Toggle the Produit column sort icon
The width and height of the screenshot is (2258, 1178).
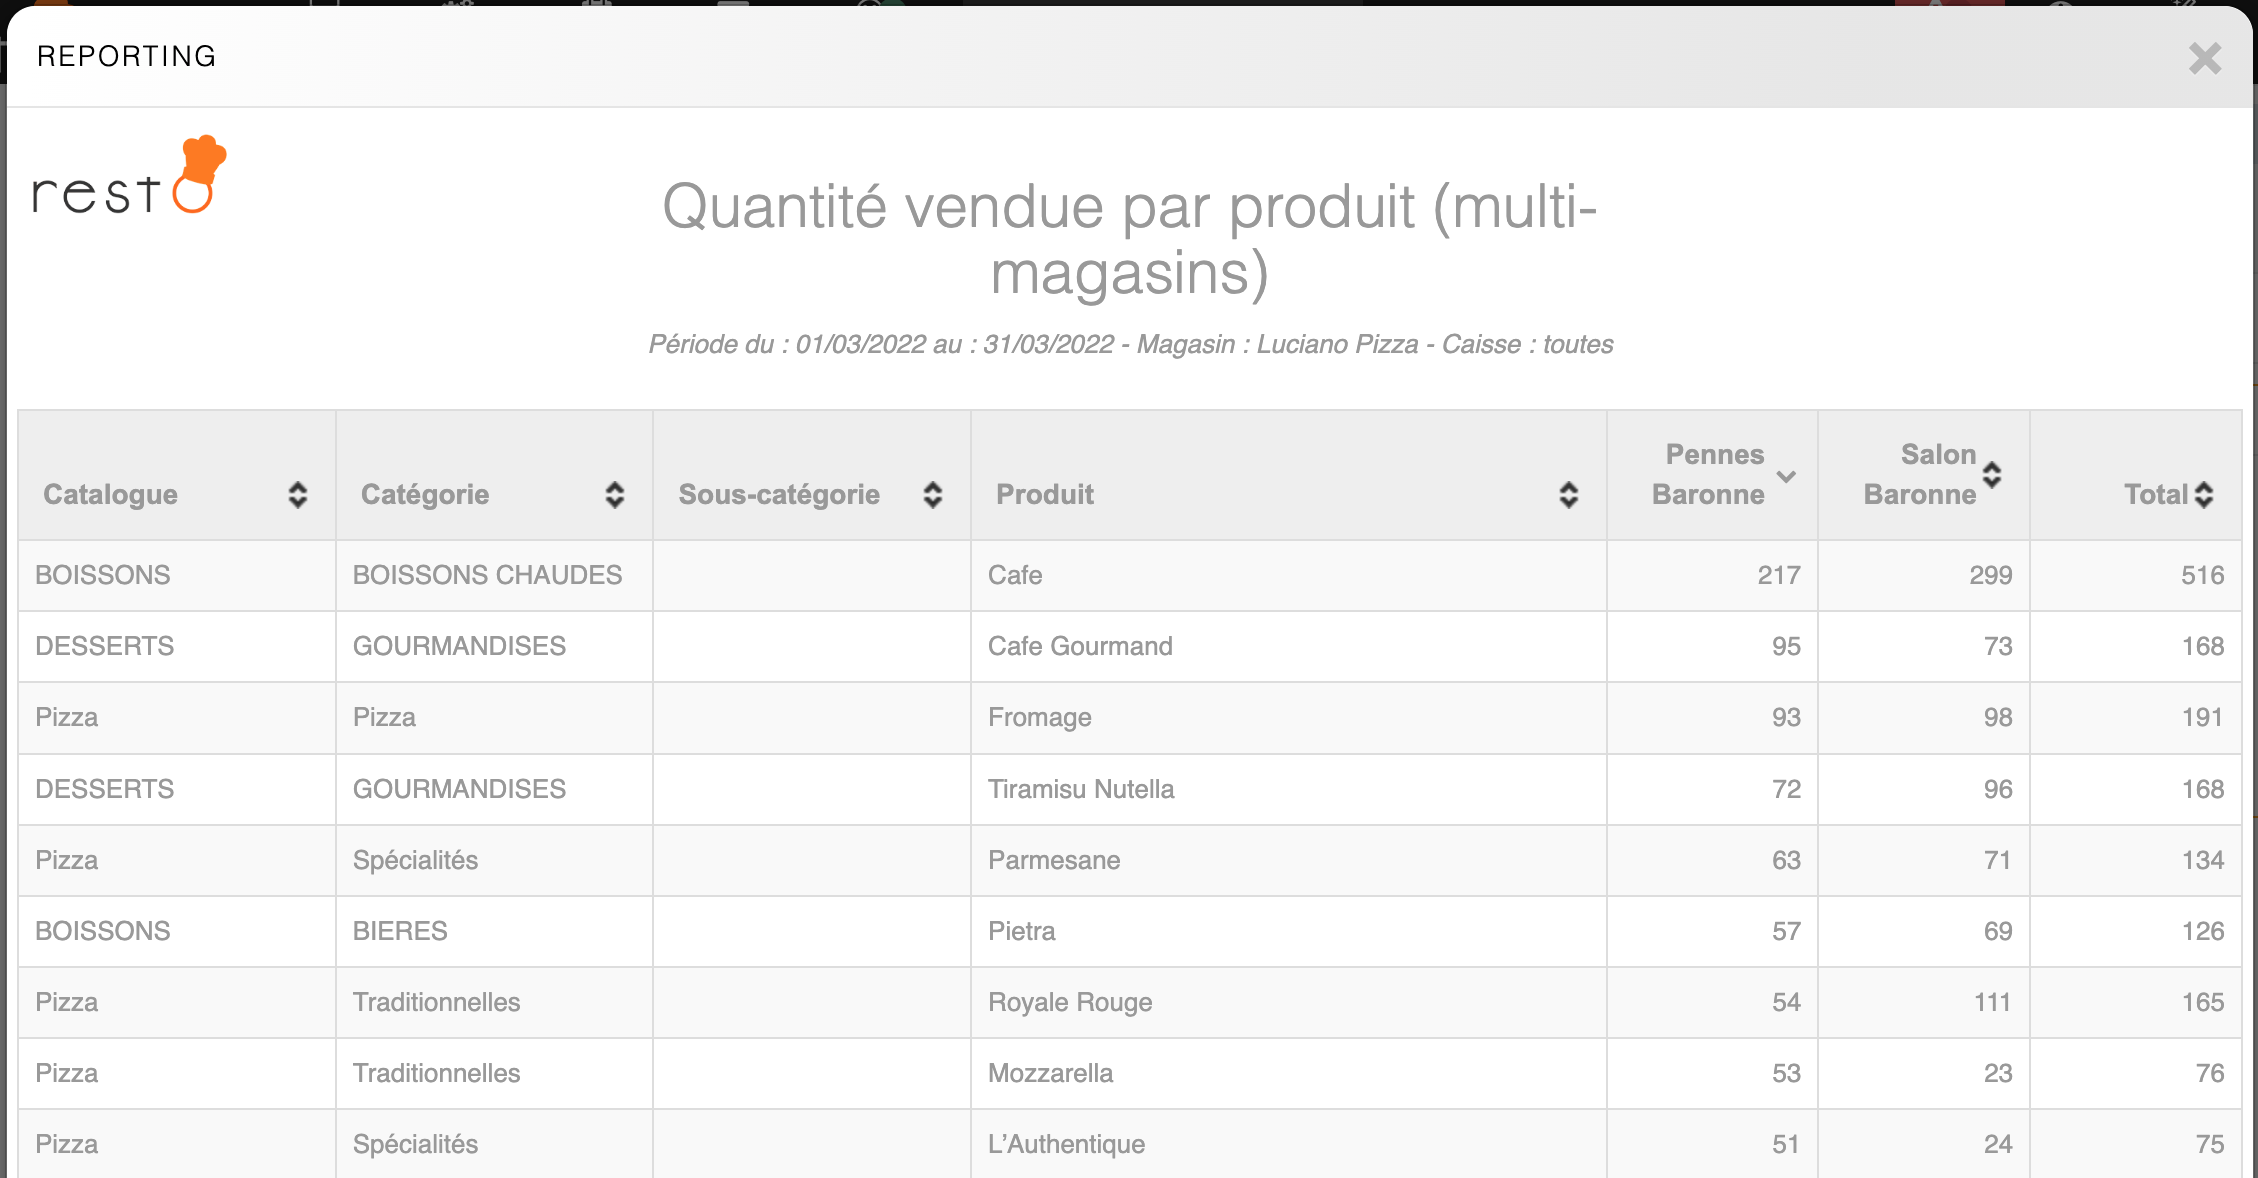[1568, 495]
